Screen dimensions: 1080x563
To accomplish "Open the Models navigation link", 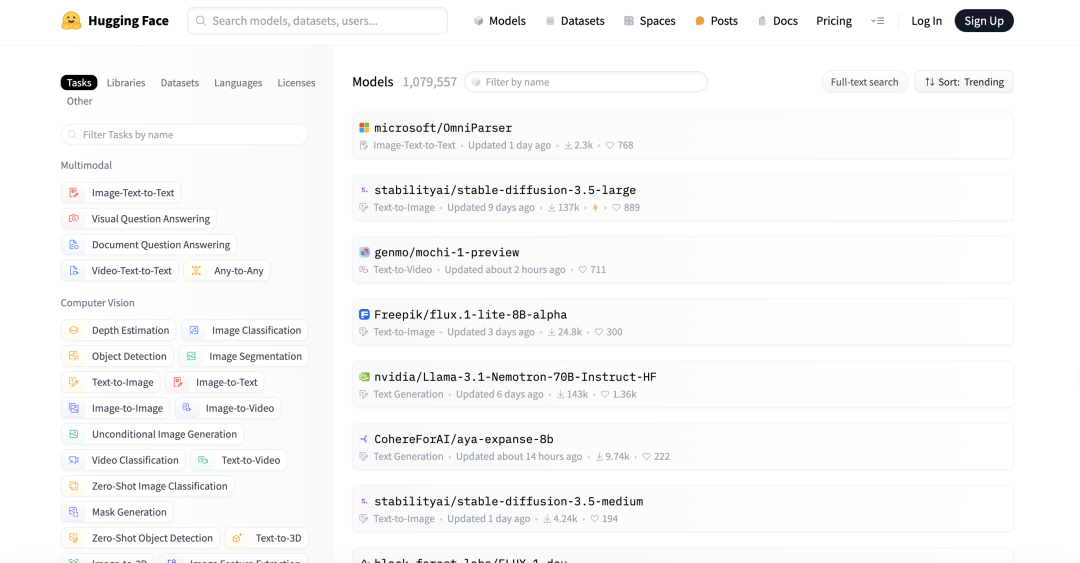I will pyautogui.click(x=499, y=21).
